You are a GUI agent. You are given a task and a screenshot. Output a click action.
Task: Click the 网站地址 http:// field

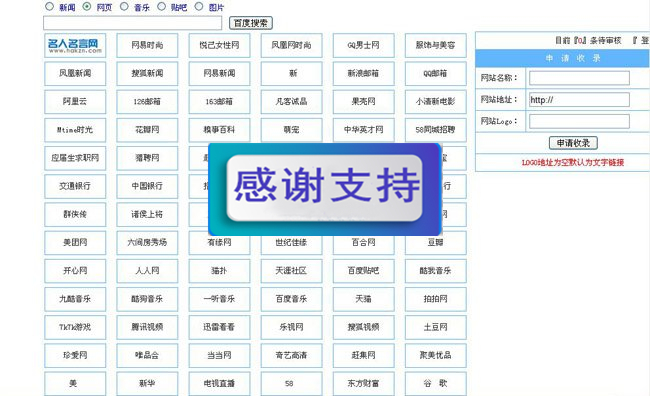coord(579,100)
